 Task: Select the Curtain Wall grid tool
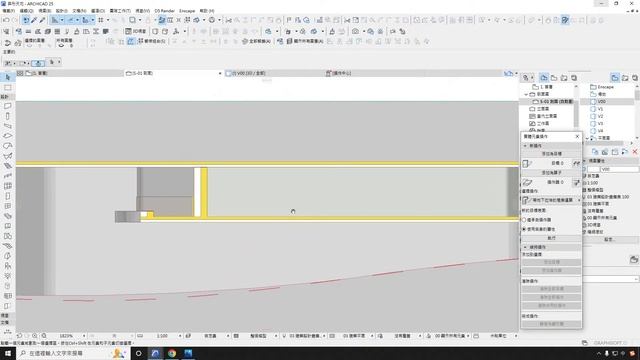tap(8, 186)
